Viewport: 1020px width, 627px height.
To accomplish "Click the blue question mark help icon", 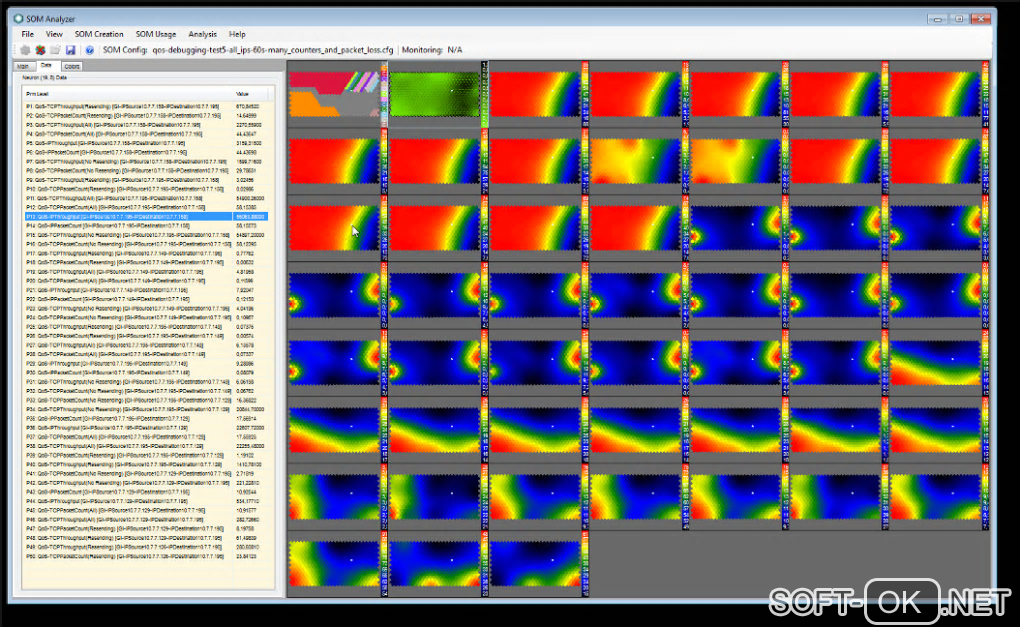I will tap(89, 50).
